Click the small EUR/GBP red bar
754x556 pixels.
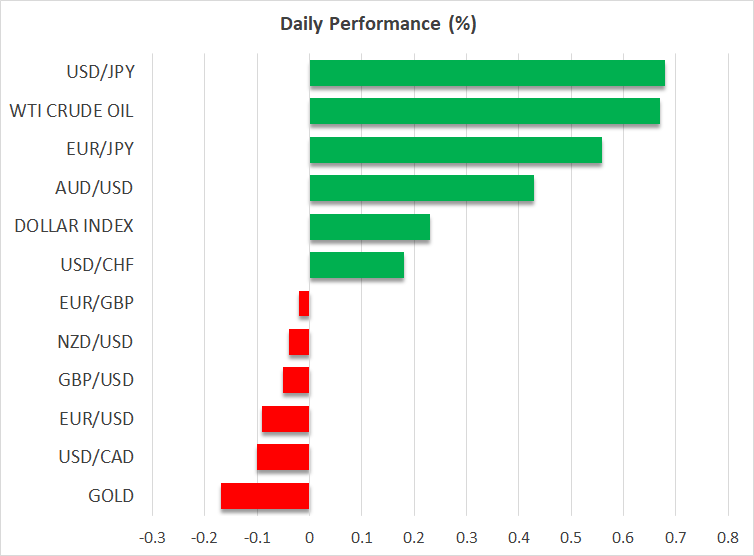pos(304,303)
